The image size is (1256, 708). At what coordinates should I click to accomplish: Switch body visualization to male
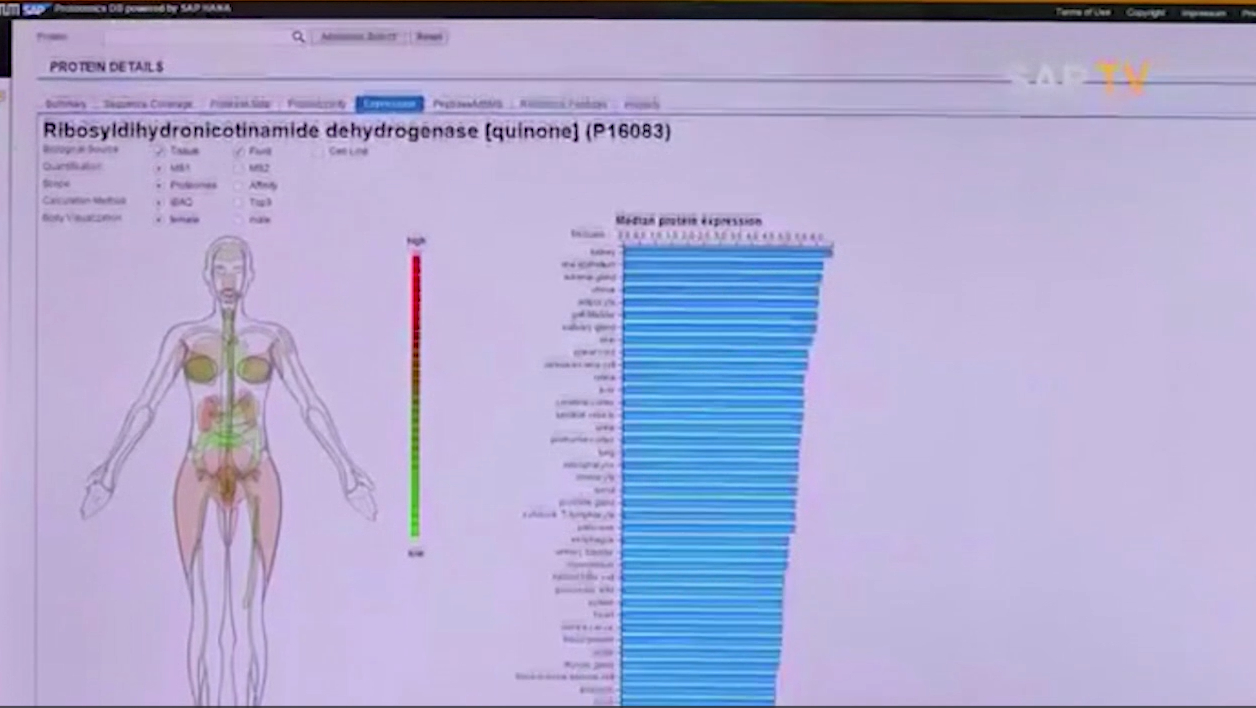(239, 219)
